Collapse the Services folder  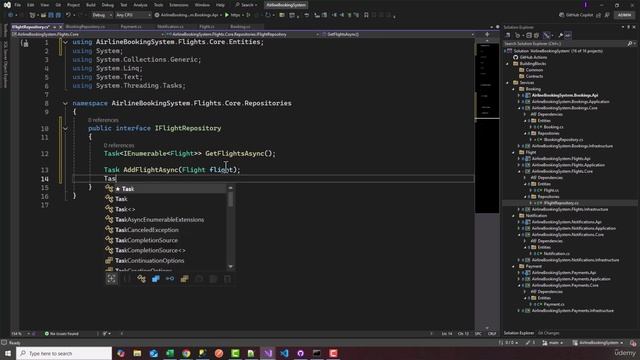click(x=508, y=83)
